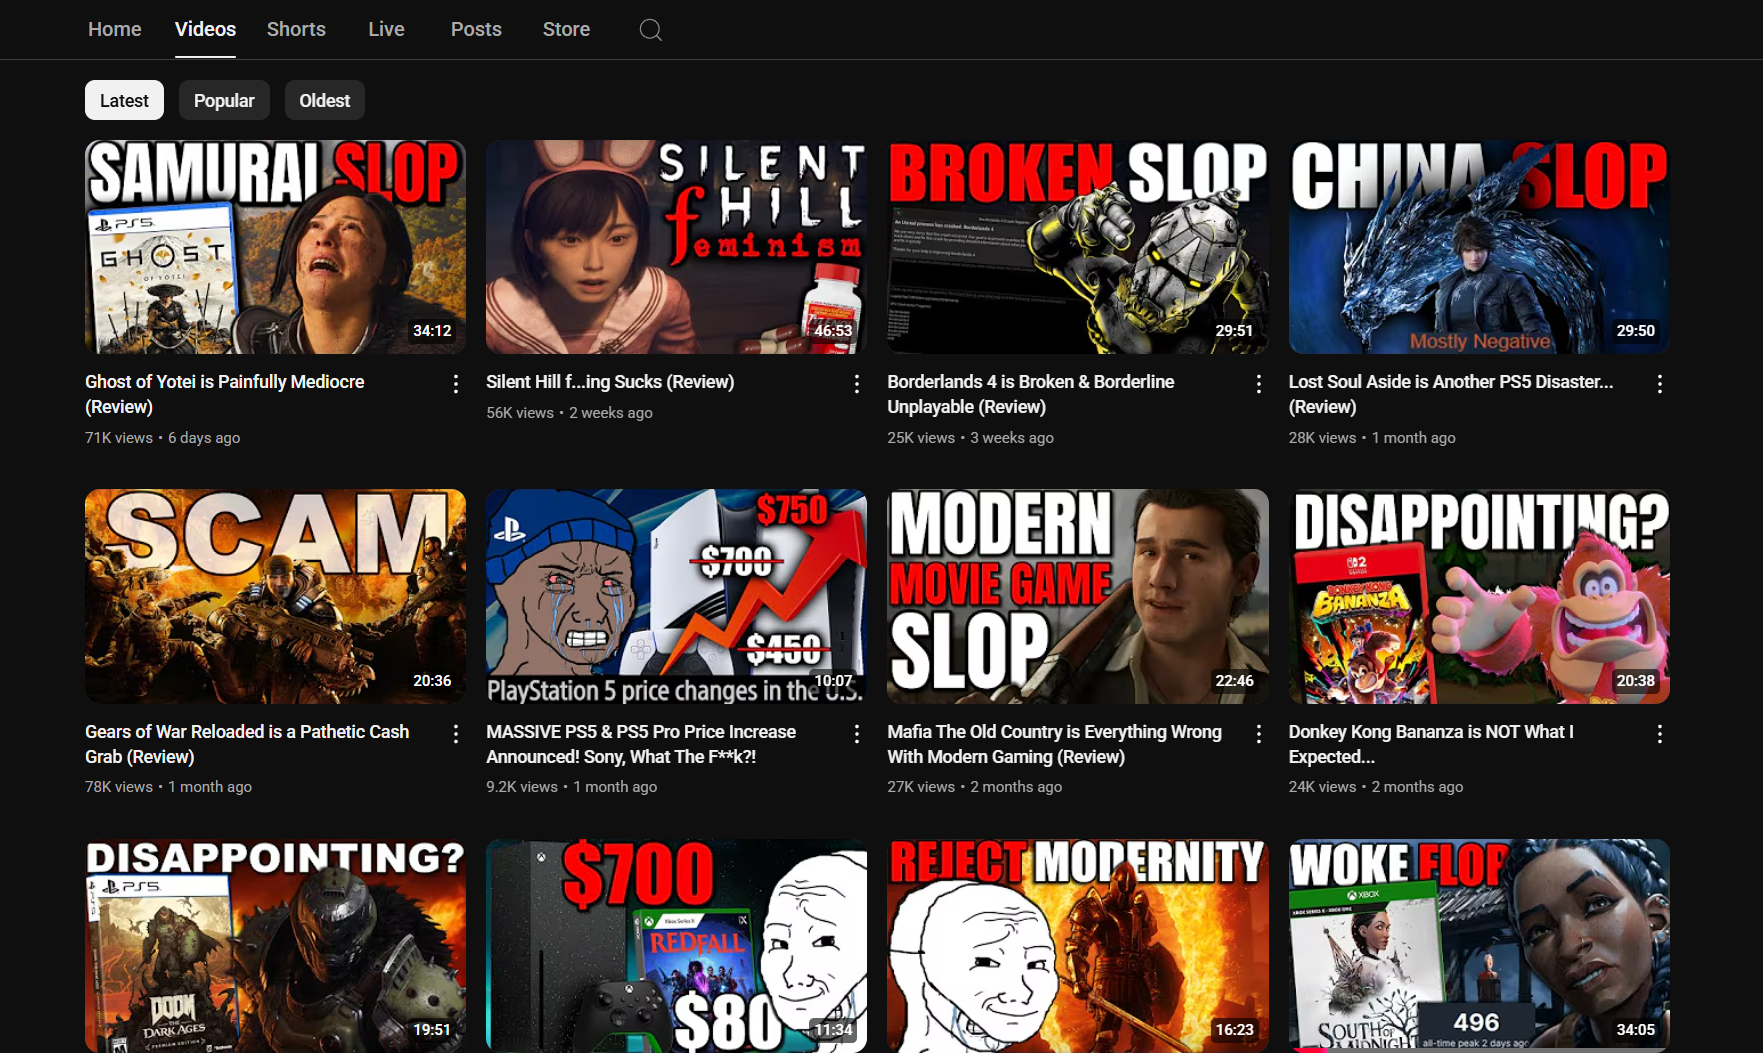Open options menu for Donkey Kong Bananza video
Image resolution: width=1763 pixels, height=1053 pixels.
(x=1660, y=734)
